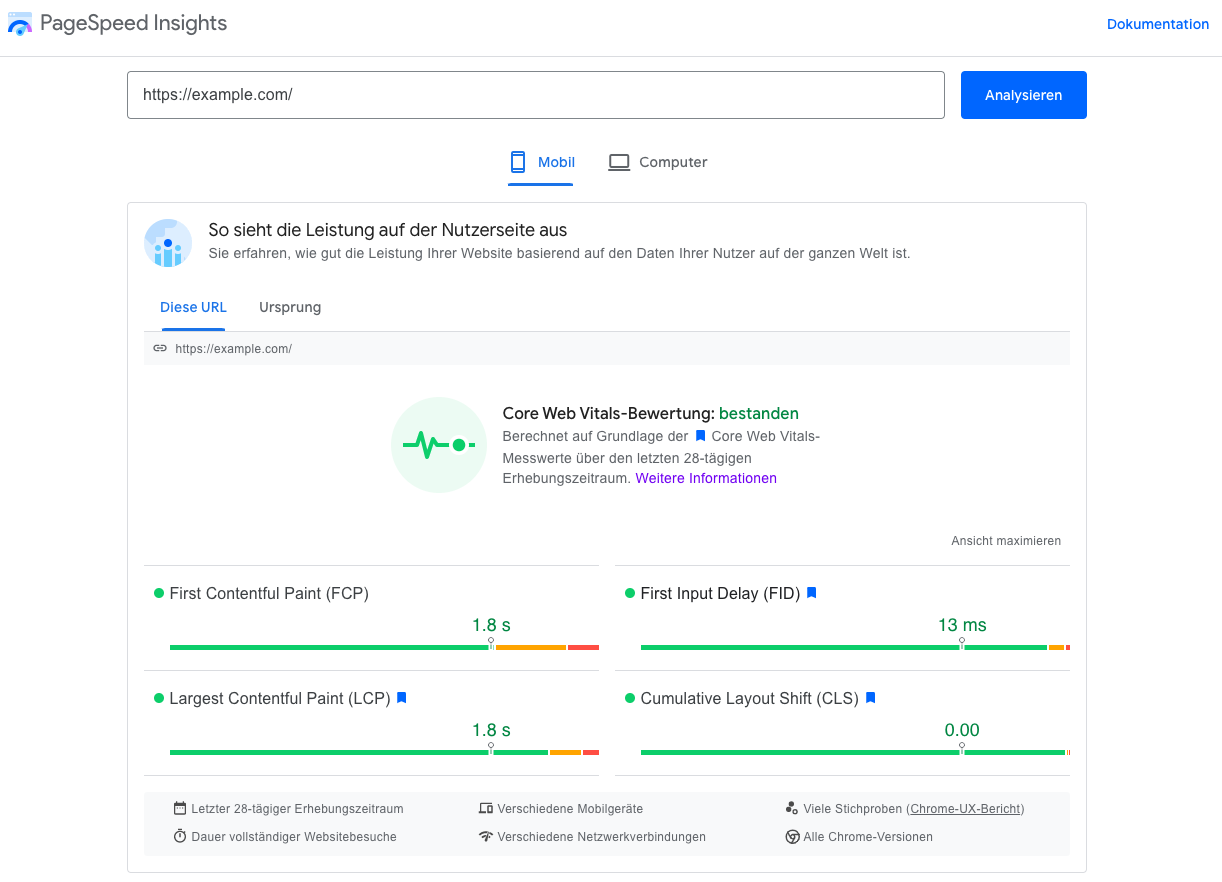
Task: Click the 1.8 s LCP value
Action: click(491, 730)
